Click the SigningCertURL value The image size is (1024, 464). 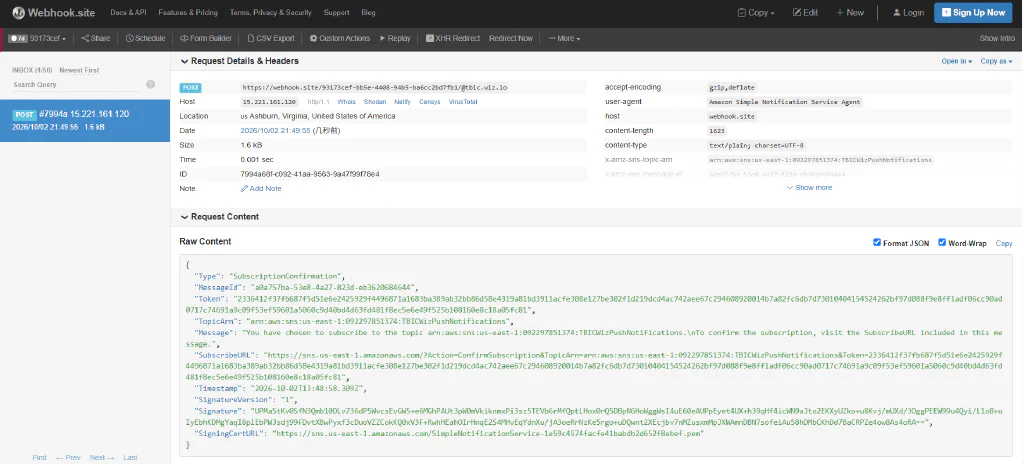[x=488, y=433]
